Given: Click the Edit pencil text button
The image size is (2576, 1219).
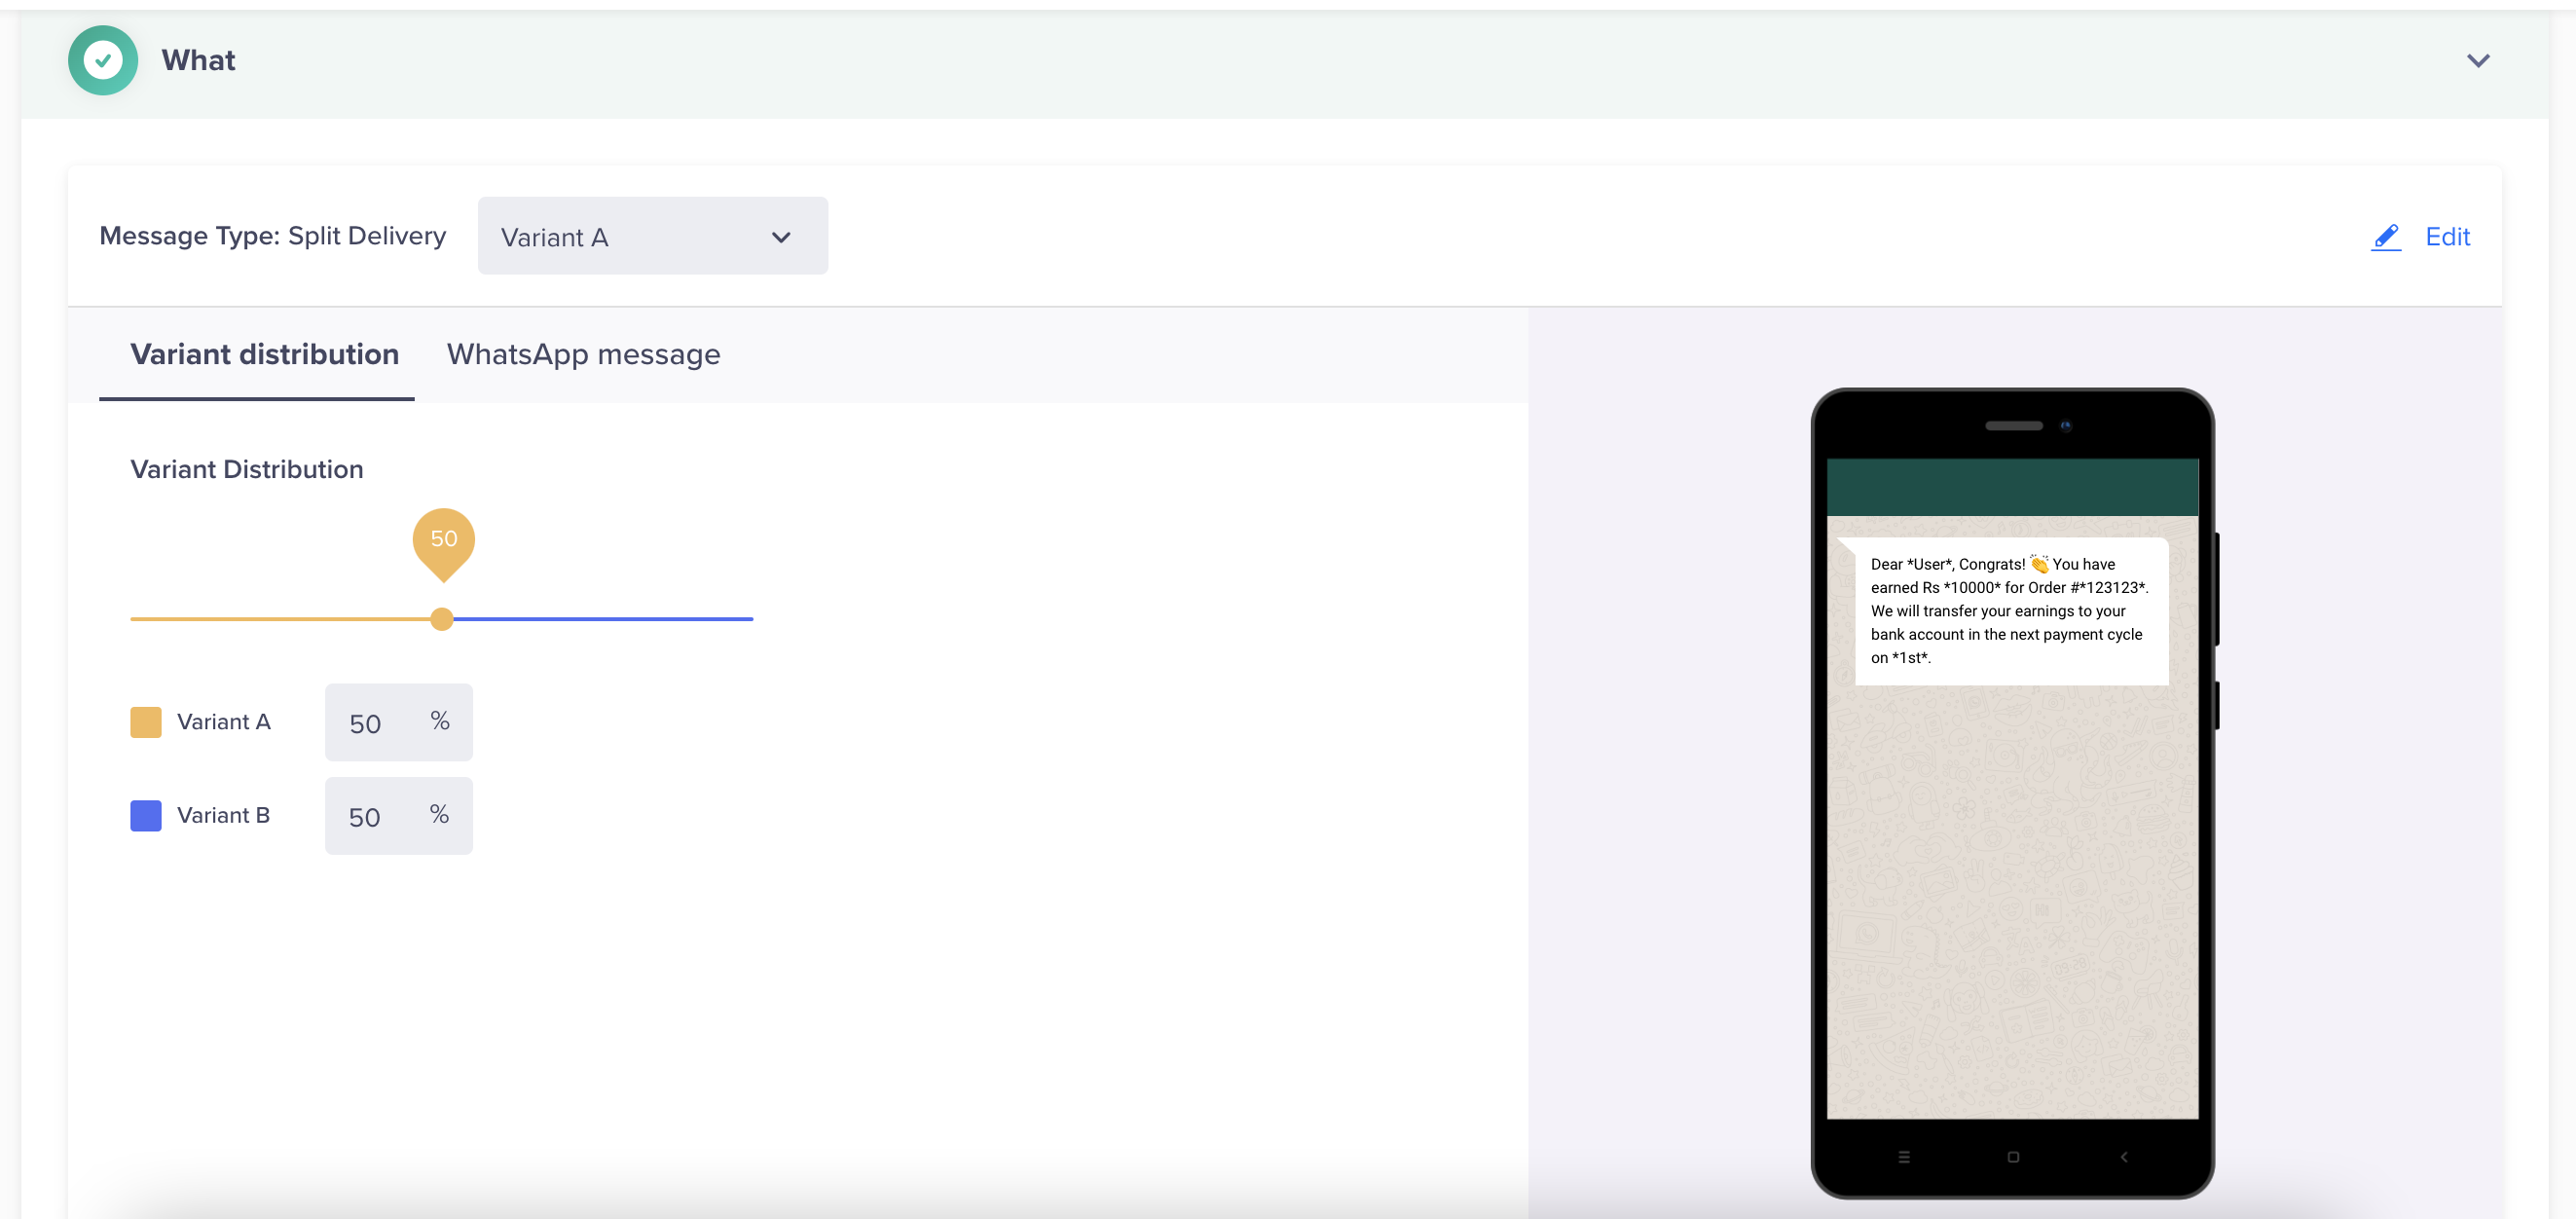Looking at the screenshot, I should [x=2425, y=235].
